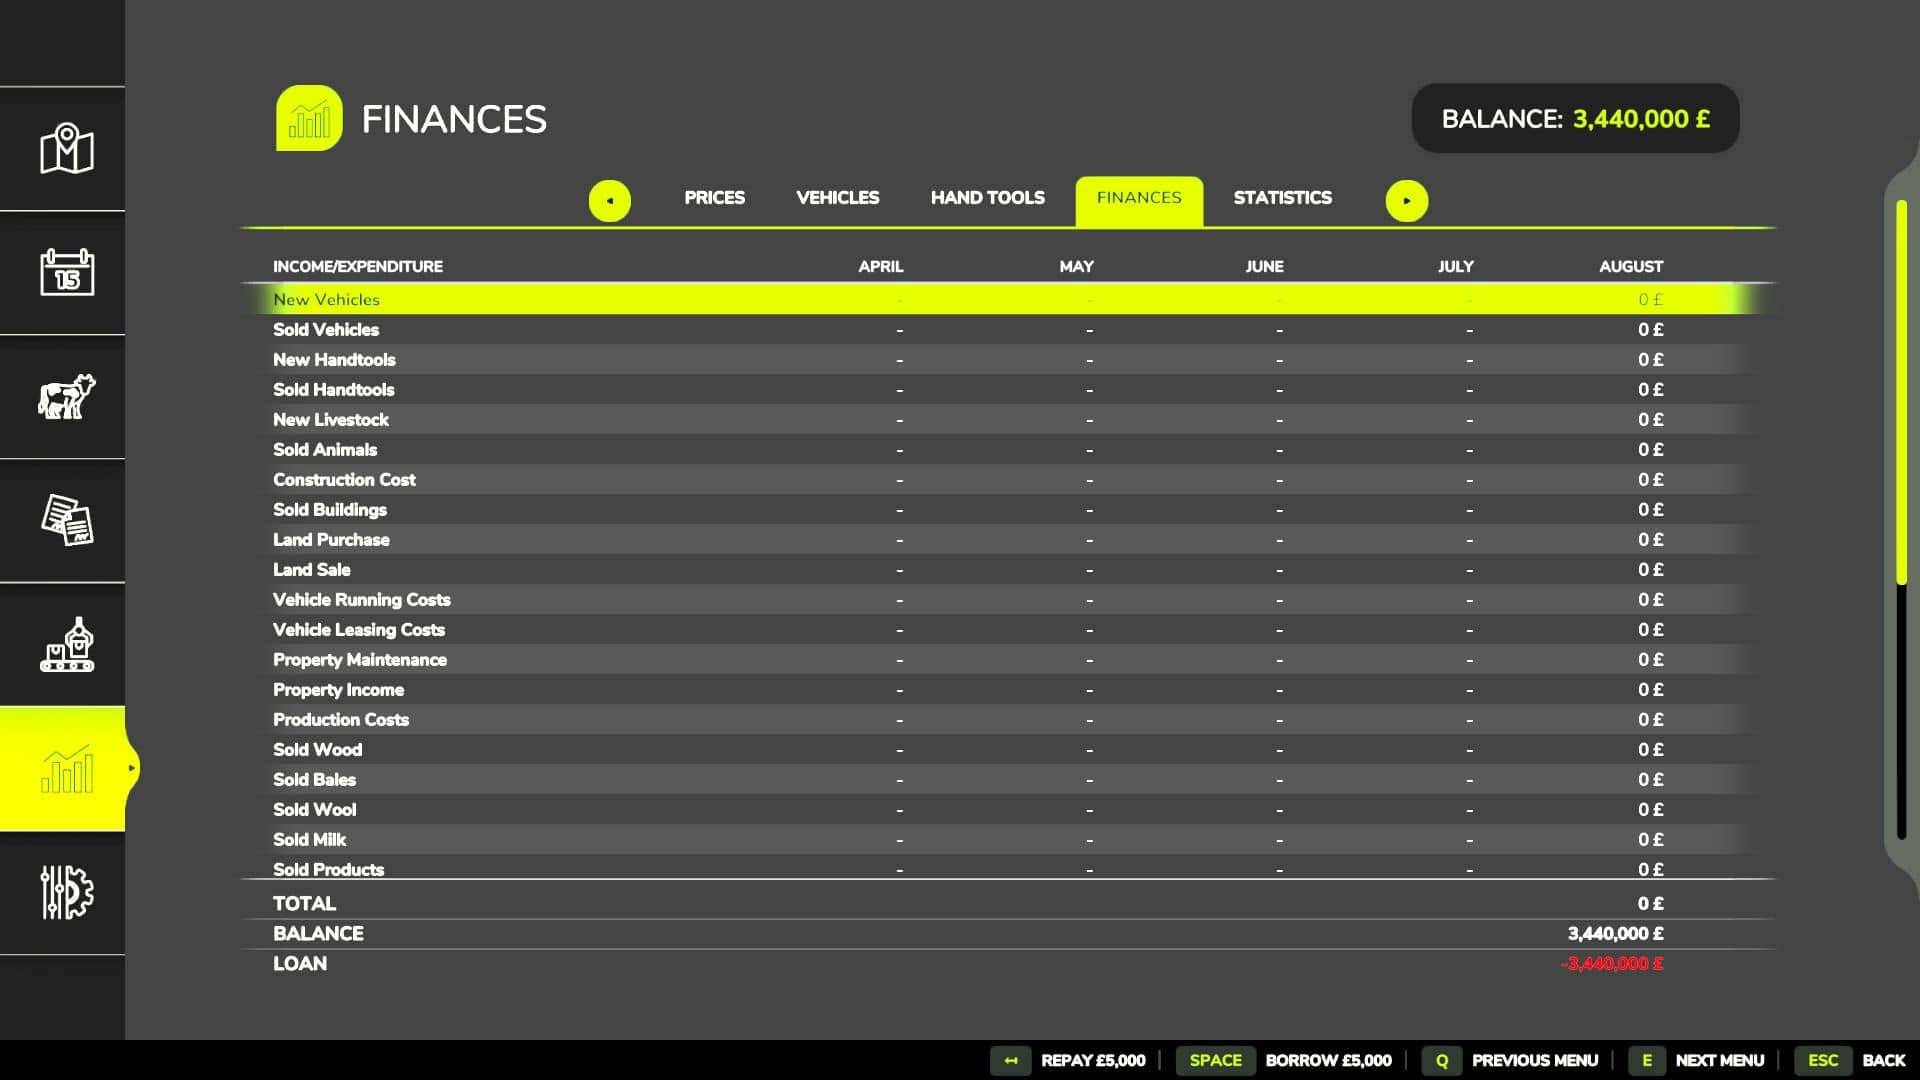Open the animals cow icon page
Viewport: 1920px width, 1080px height.
66,396
